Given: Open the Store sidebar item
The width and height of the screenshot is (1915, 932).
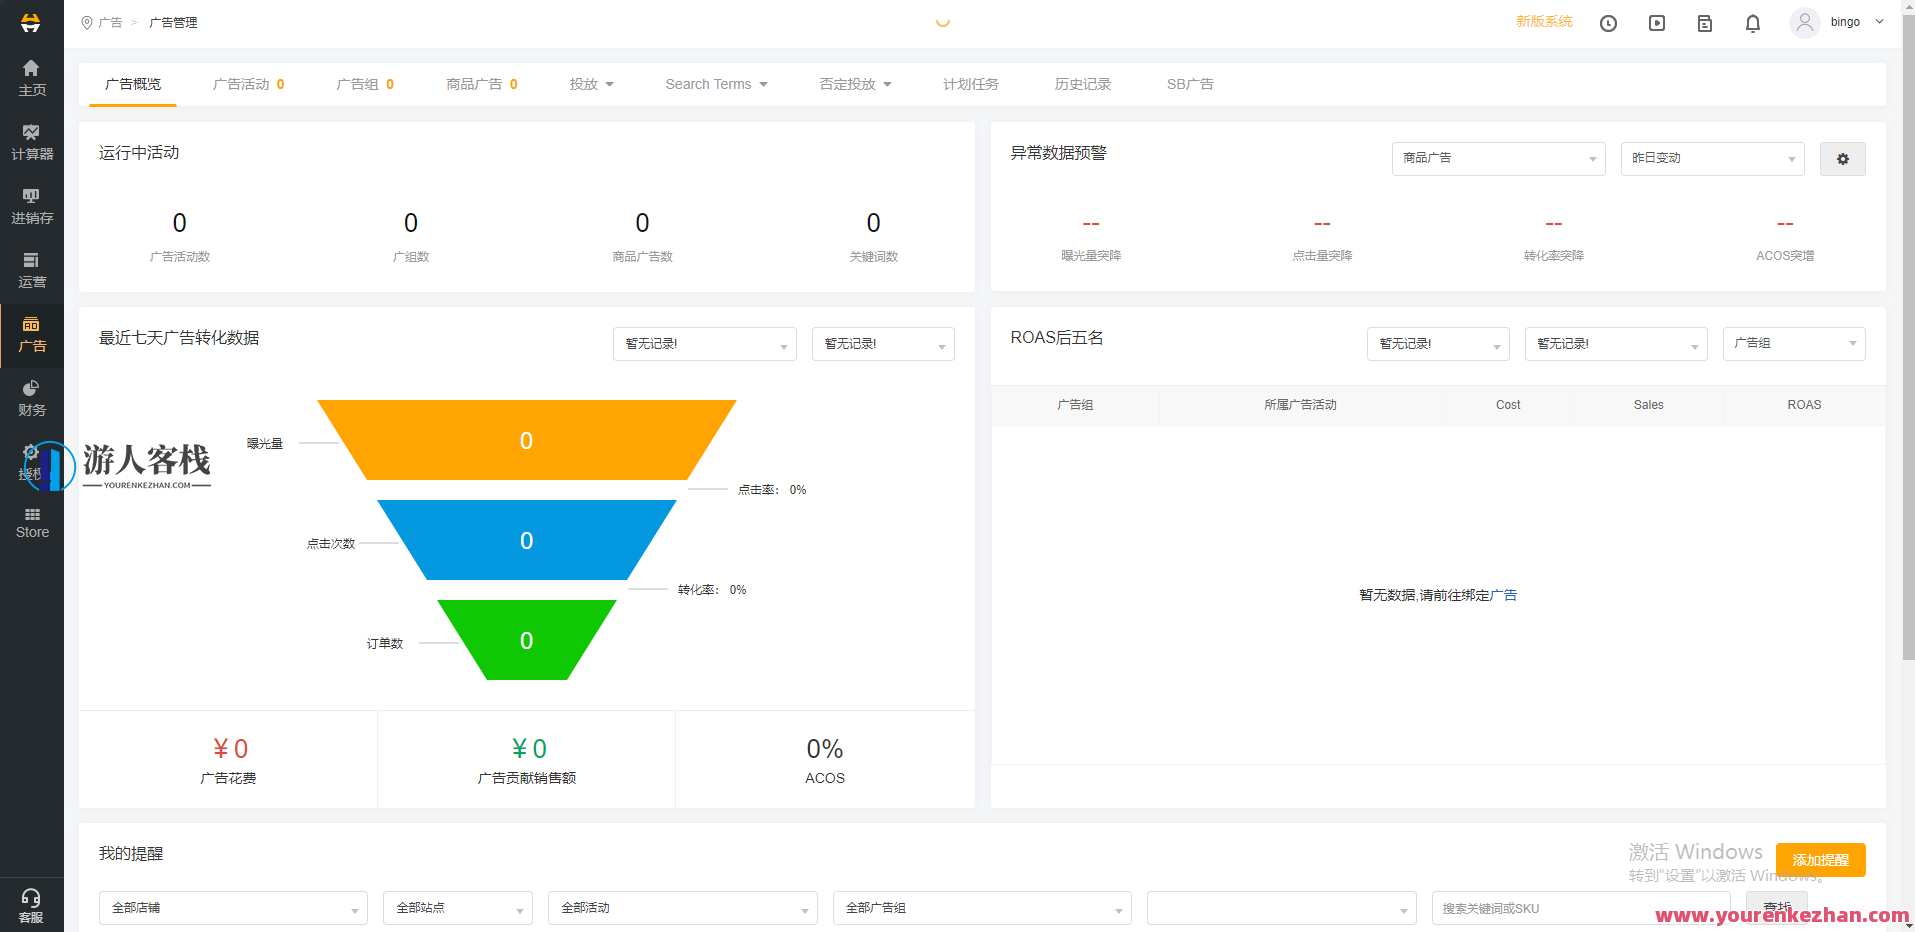Looking at the screenshot, I should (x=31, y=521).
